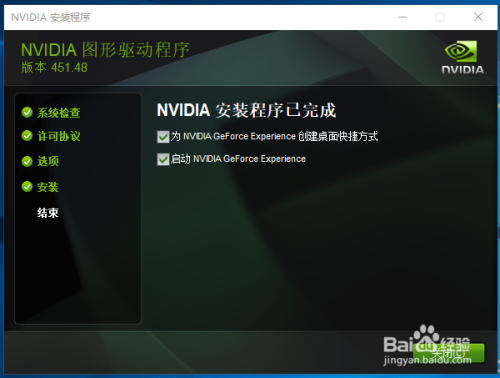The image size is (500, 378).
Task: Toggle the 启动 NVIDIA GeForce Experience checkbox
Action: click(x=163, y=159)
